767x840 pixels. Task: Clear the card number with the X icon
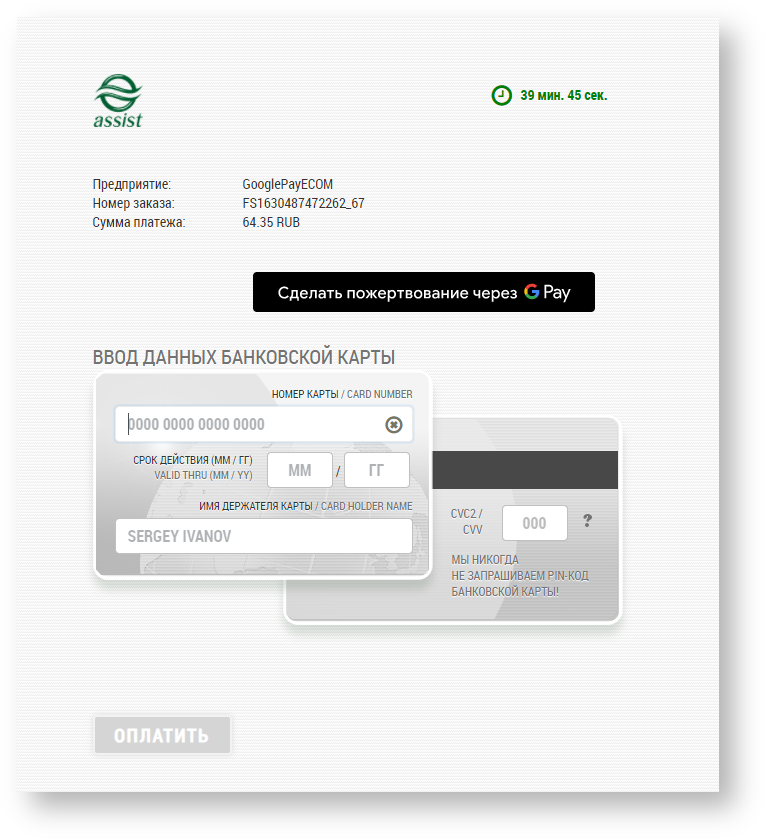tap(394, 425)
